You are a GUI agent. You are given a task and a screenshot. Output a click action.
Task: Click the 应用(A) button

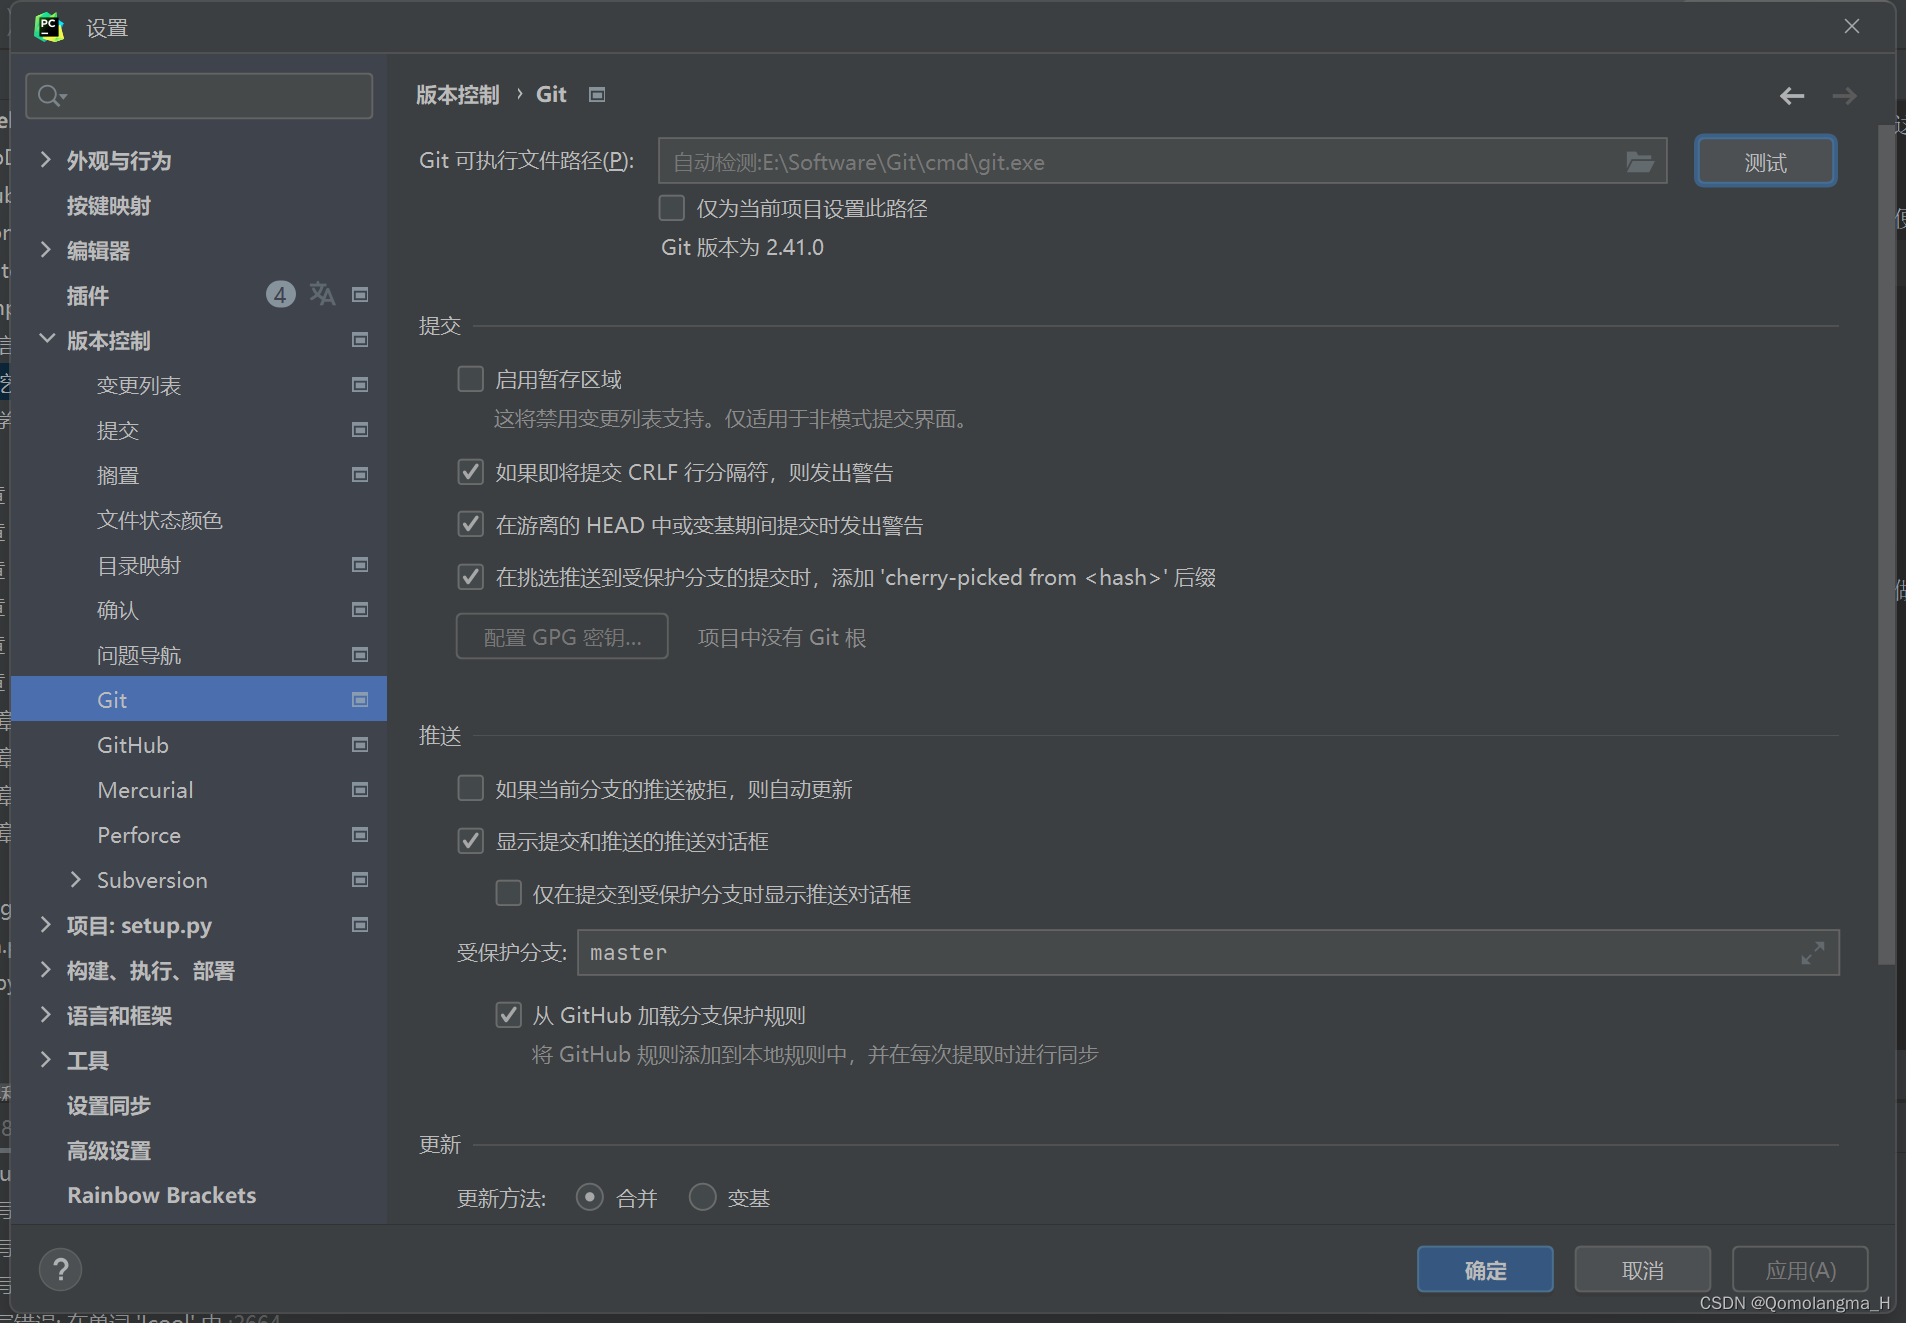tap(1798, 1269)
